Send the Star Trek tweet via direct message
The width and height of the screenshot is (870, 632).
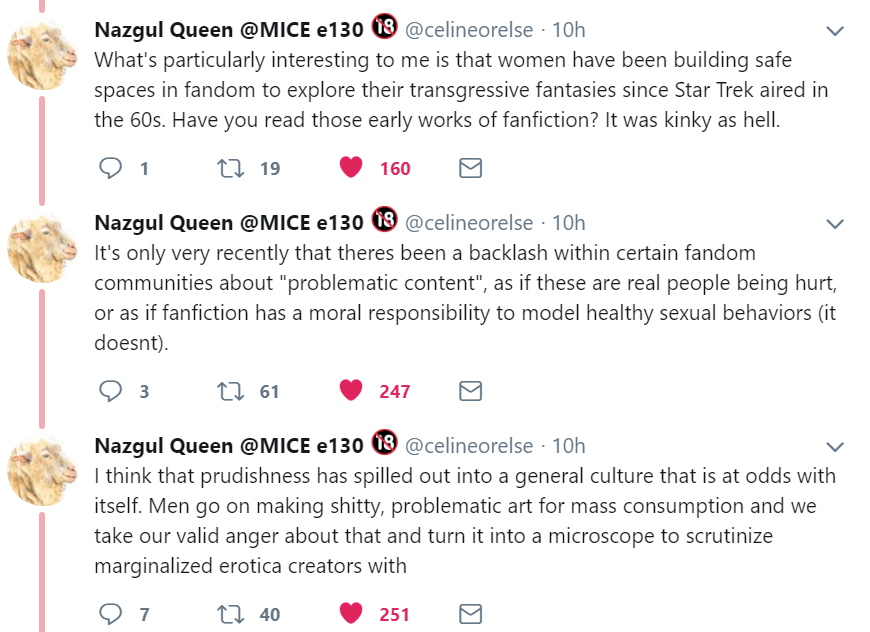pos(470,168)
